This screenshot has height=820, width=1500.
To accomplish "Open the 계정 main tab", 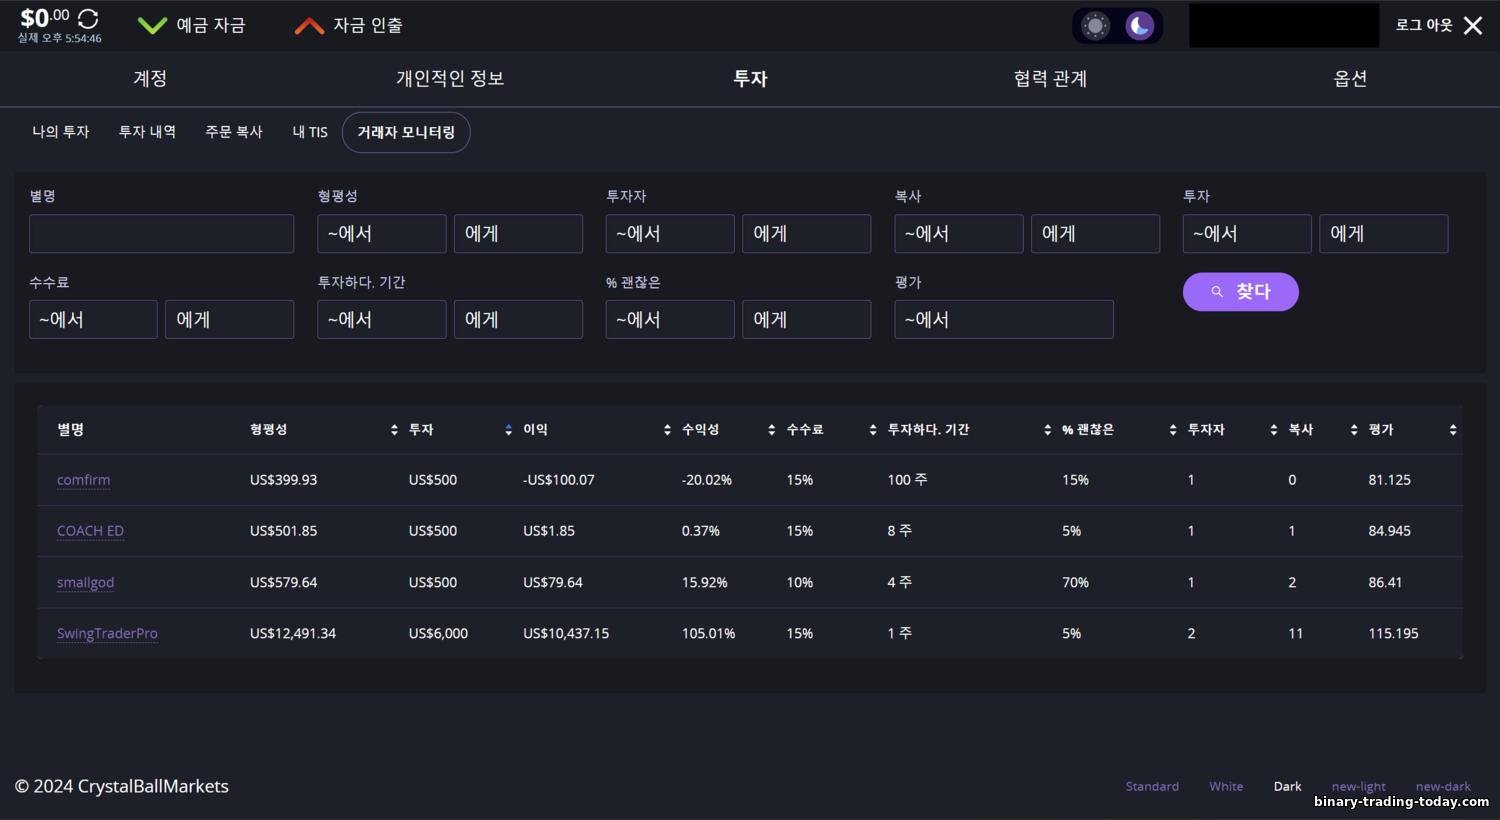I will [150, 79].
